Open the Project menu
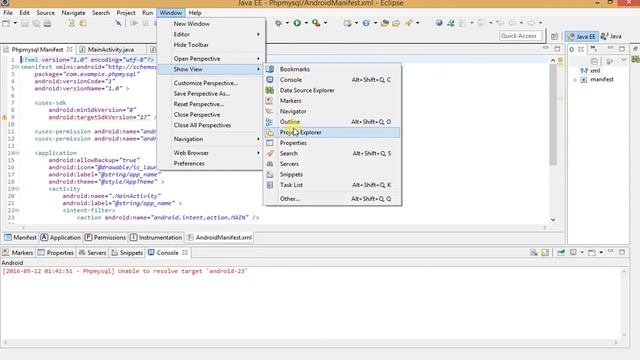The width and height of the screenshot is (640, 360). (126, 13)
